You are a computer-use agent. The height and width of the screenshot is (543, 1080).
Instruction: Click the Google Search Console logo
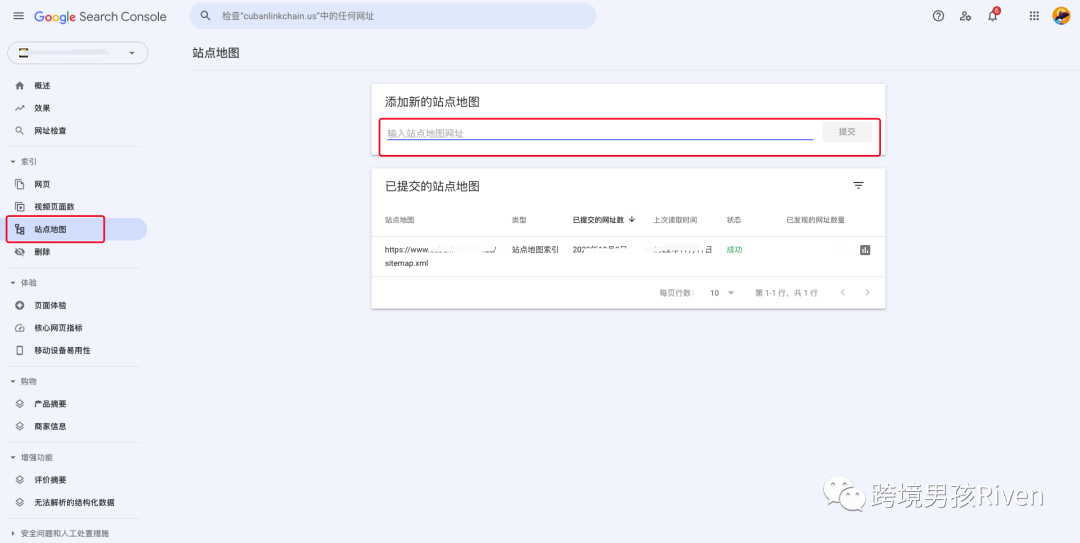101,17
